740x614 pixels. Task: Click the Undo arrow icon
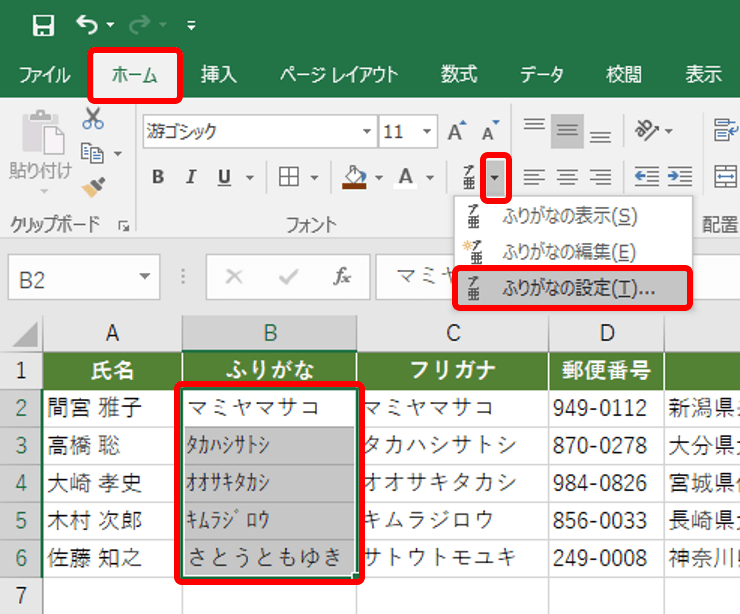point(87,25)
